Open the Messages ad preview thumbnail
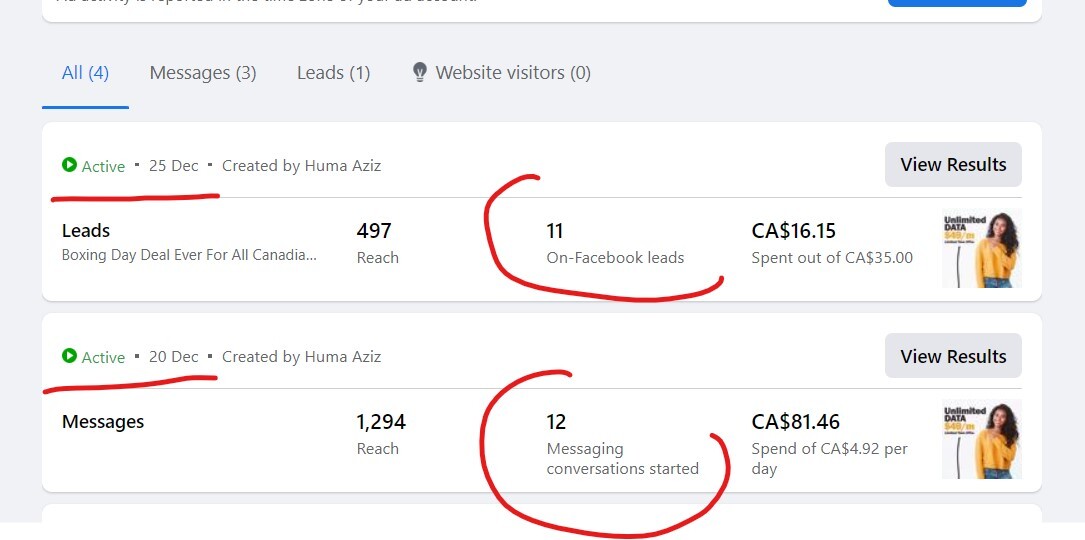1085x540 pixels. point(982,439)
